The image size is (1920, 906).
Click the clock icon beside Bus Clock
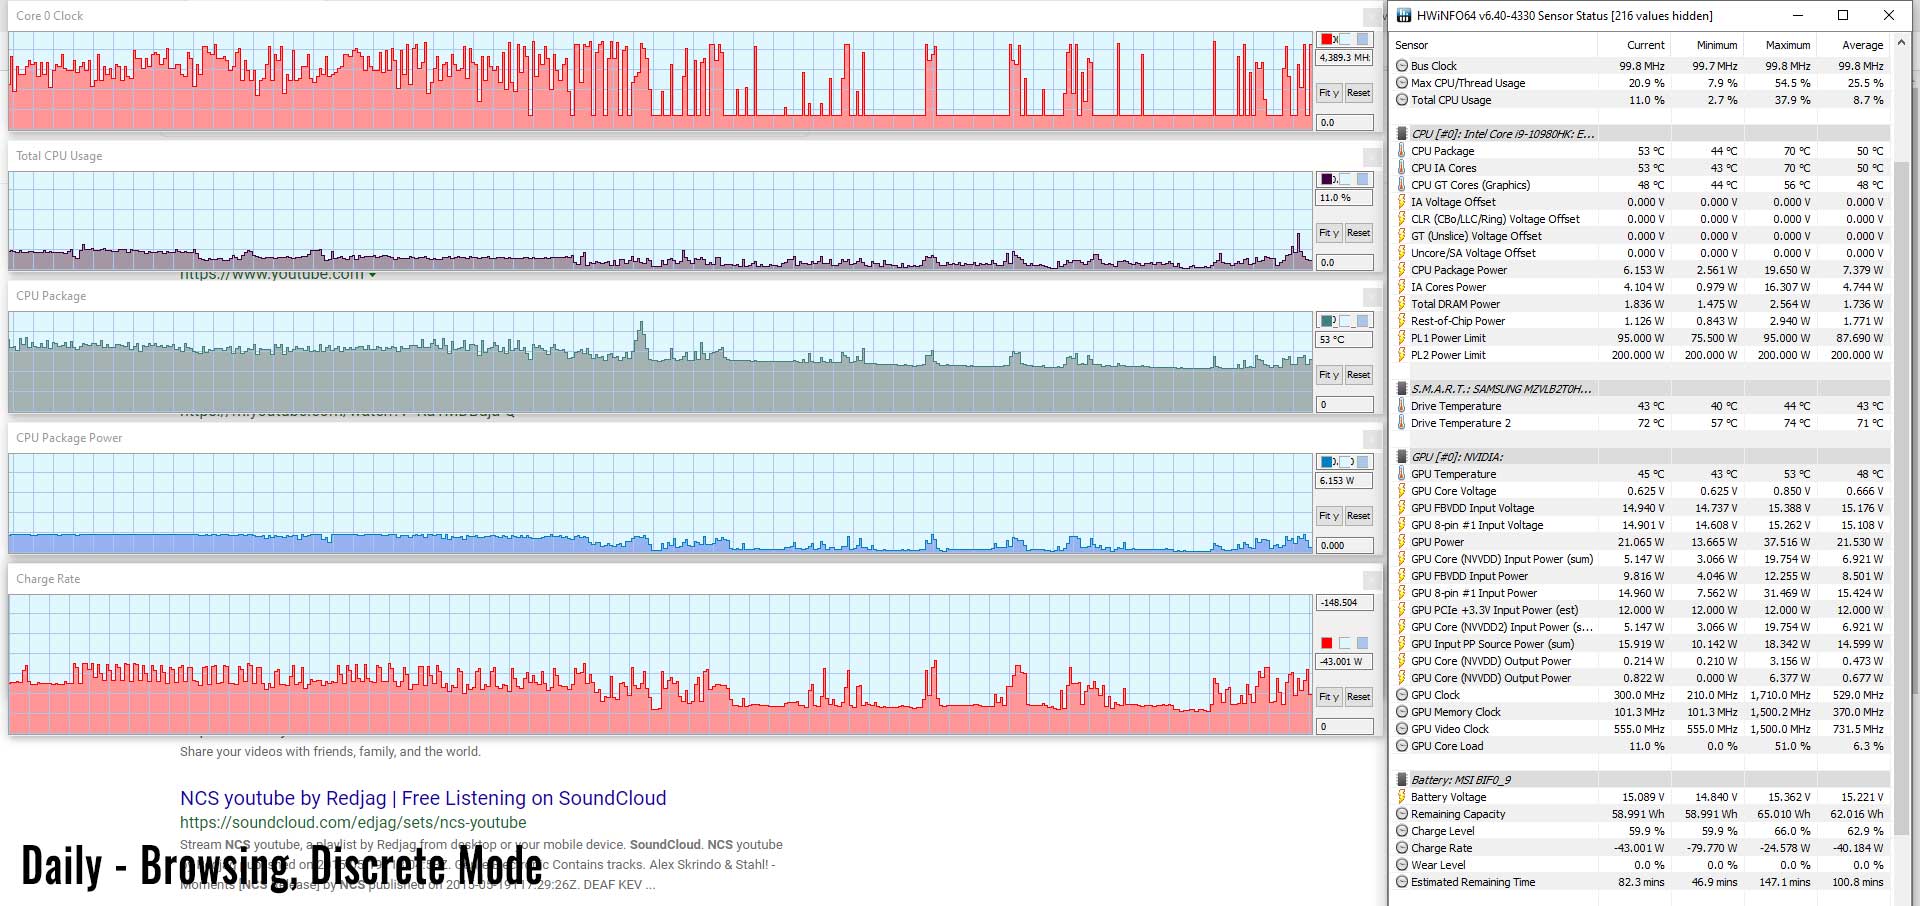1402,66
